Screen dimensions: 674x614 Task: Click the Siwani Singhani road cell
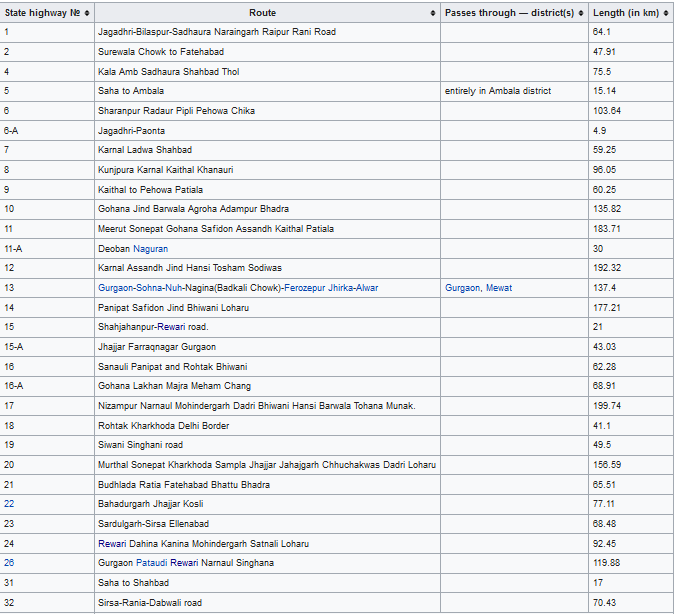pos(140,445)
